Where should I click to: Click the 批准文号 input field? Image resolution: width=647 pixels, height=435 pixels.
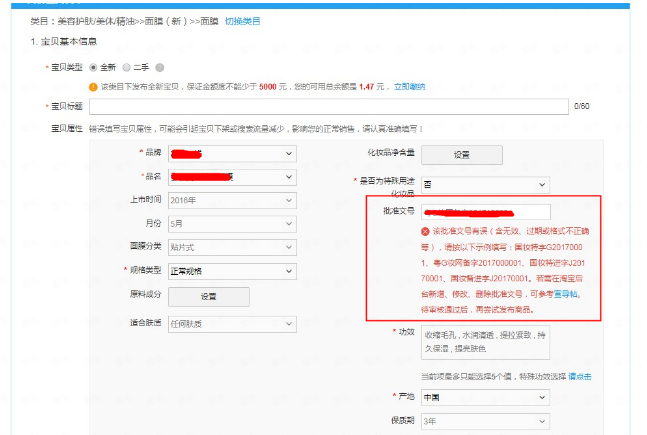485,212
